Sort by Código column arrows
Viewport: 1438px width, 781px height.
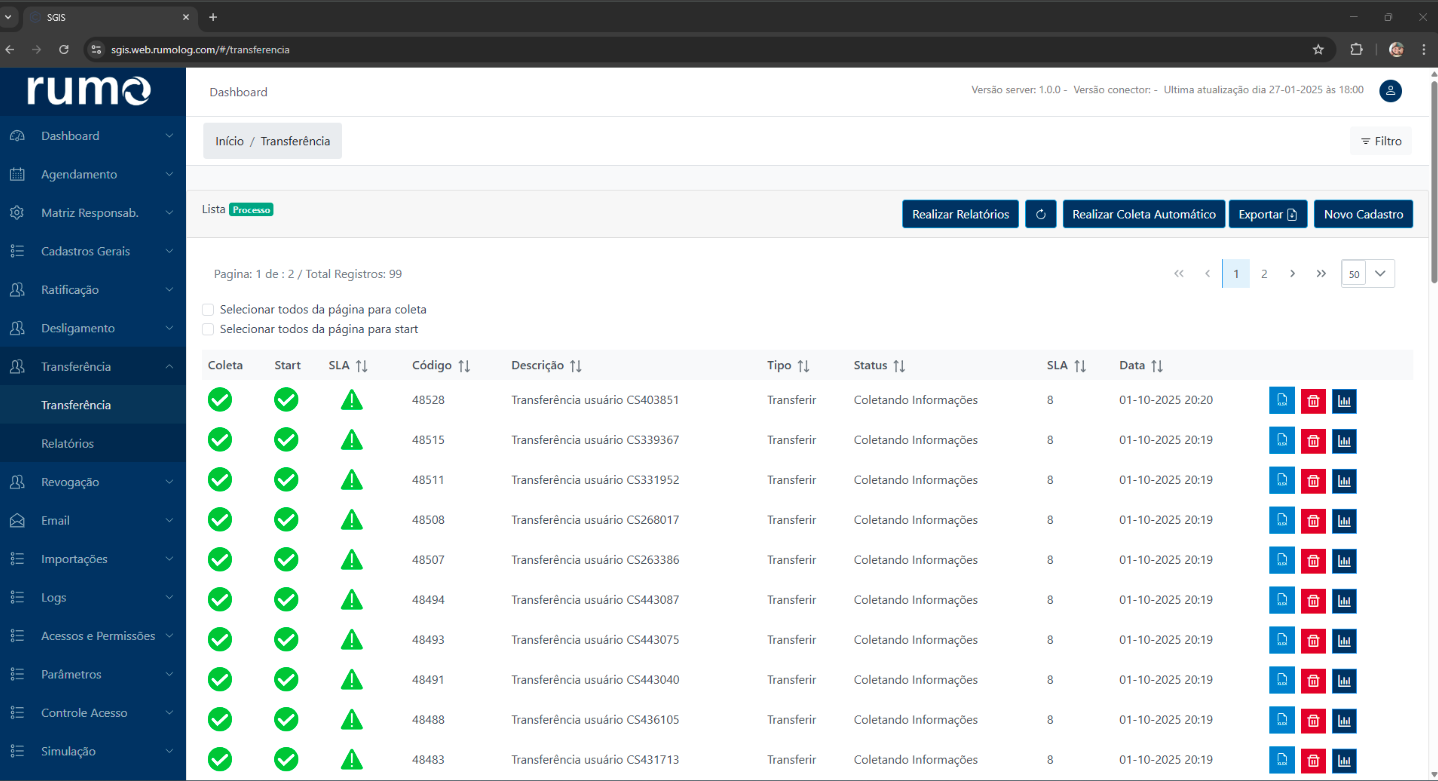(x=464, y=366)
